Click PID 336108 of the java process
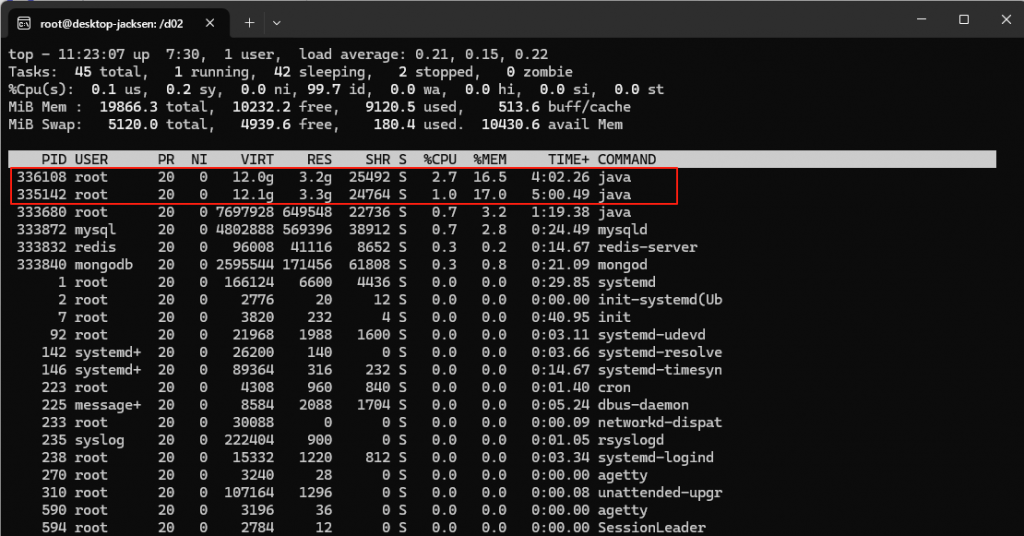1024x536 pixels. point(41,177)
